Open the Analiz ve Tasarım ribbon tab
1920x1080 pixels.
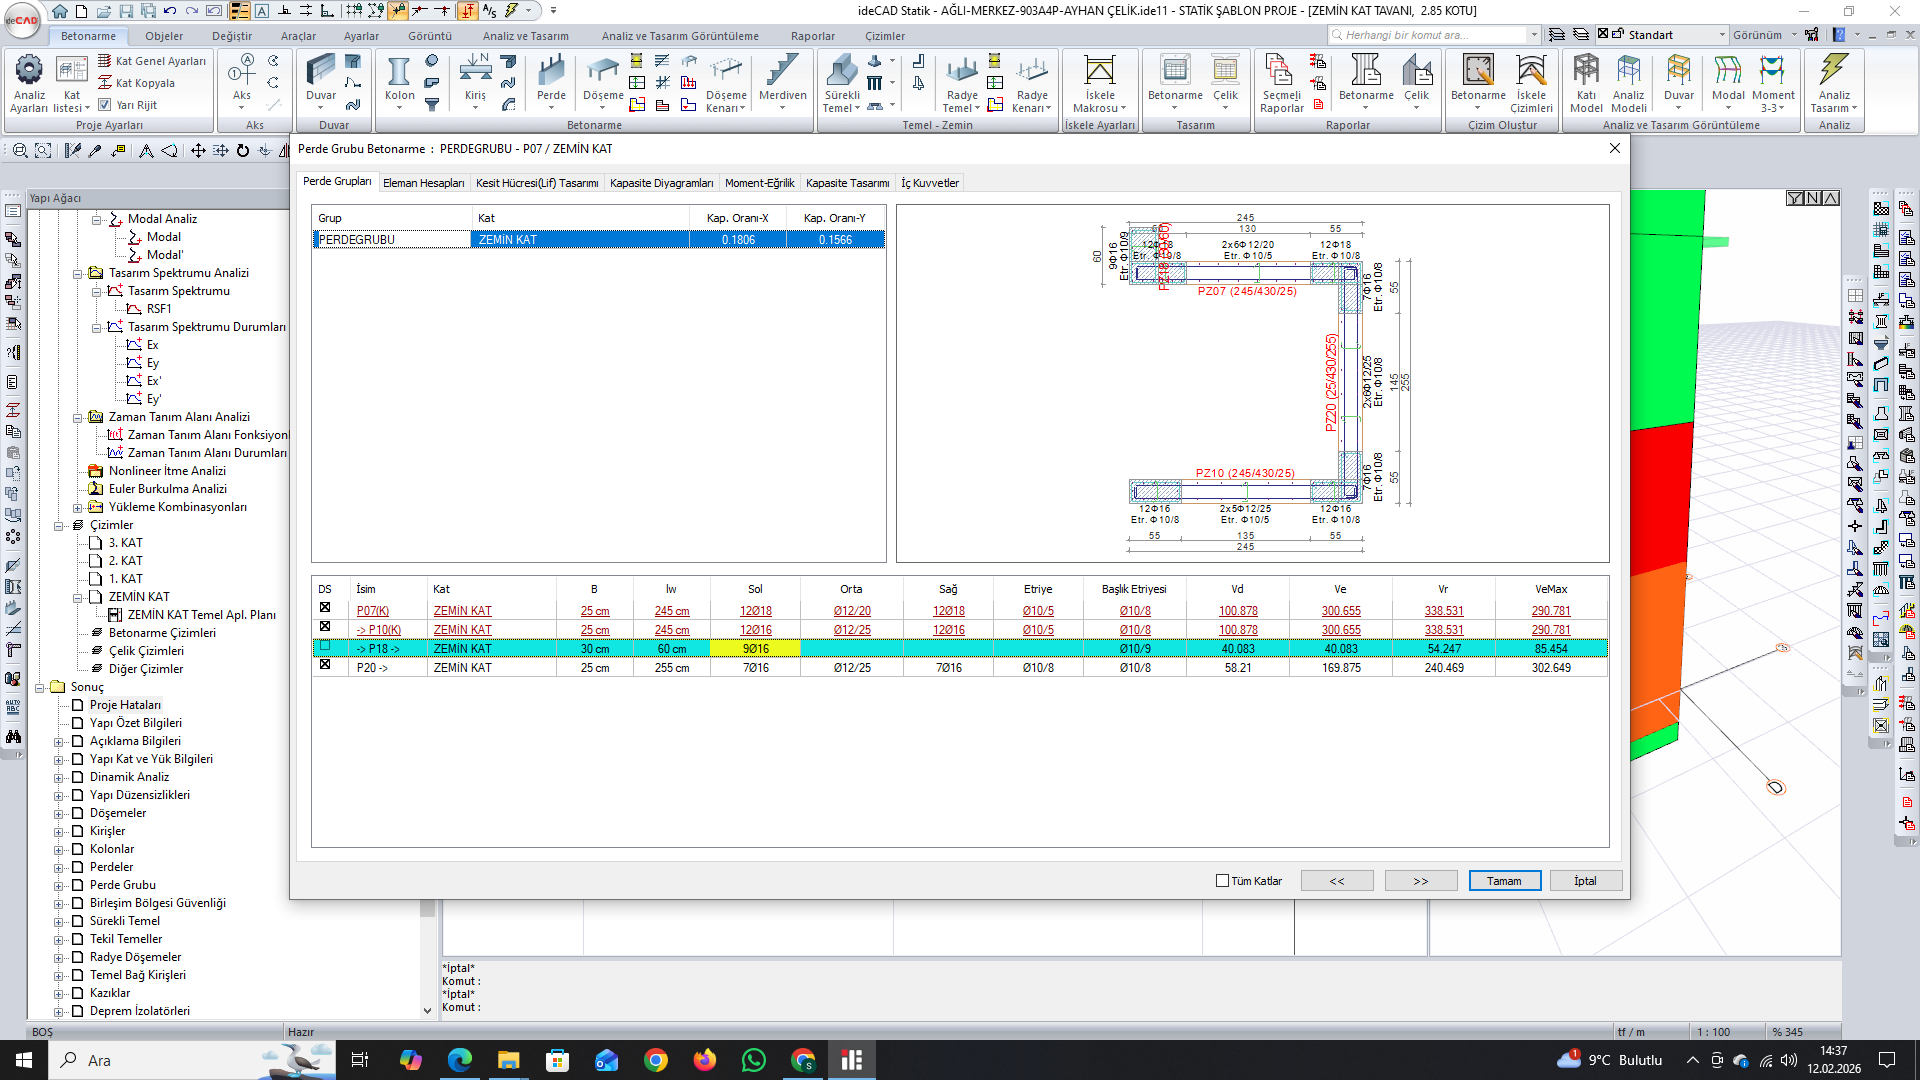(525, 36)
